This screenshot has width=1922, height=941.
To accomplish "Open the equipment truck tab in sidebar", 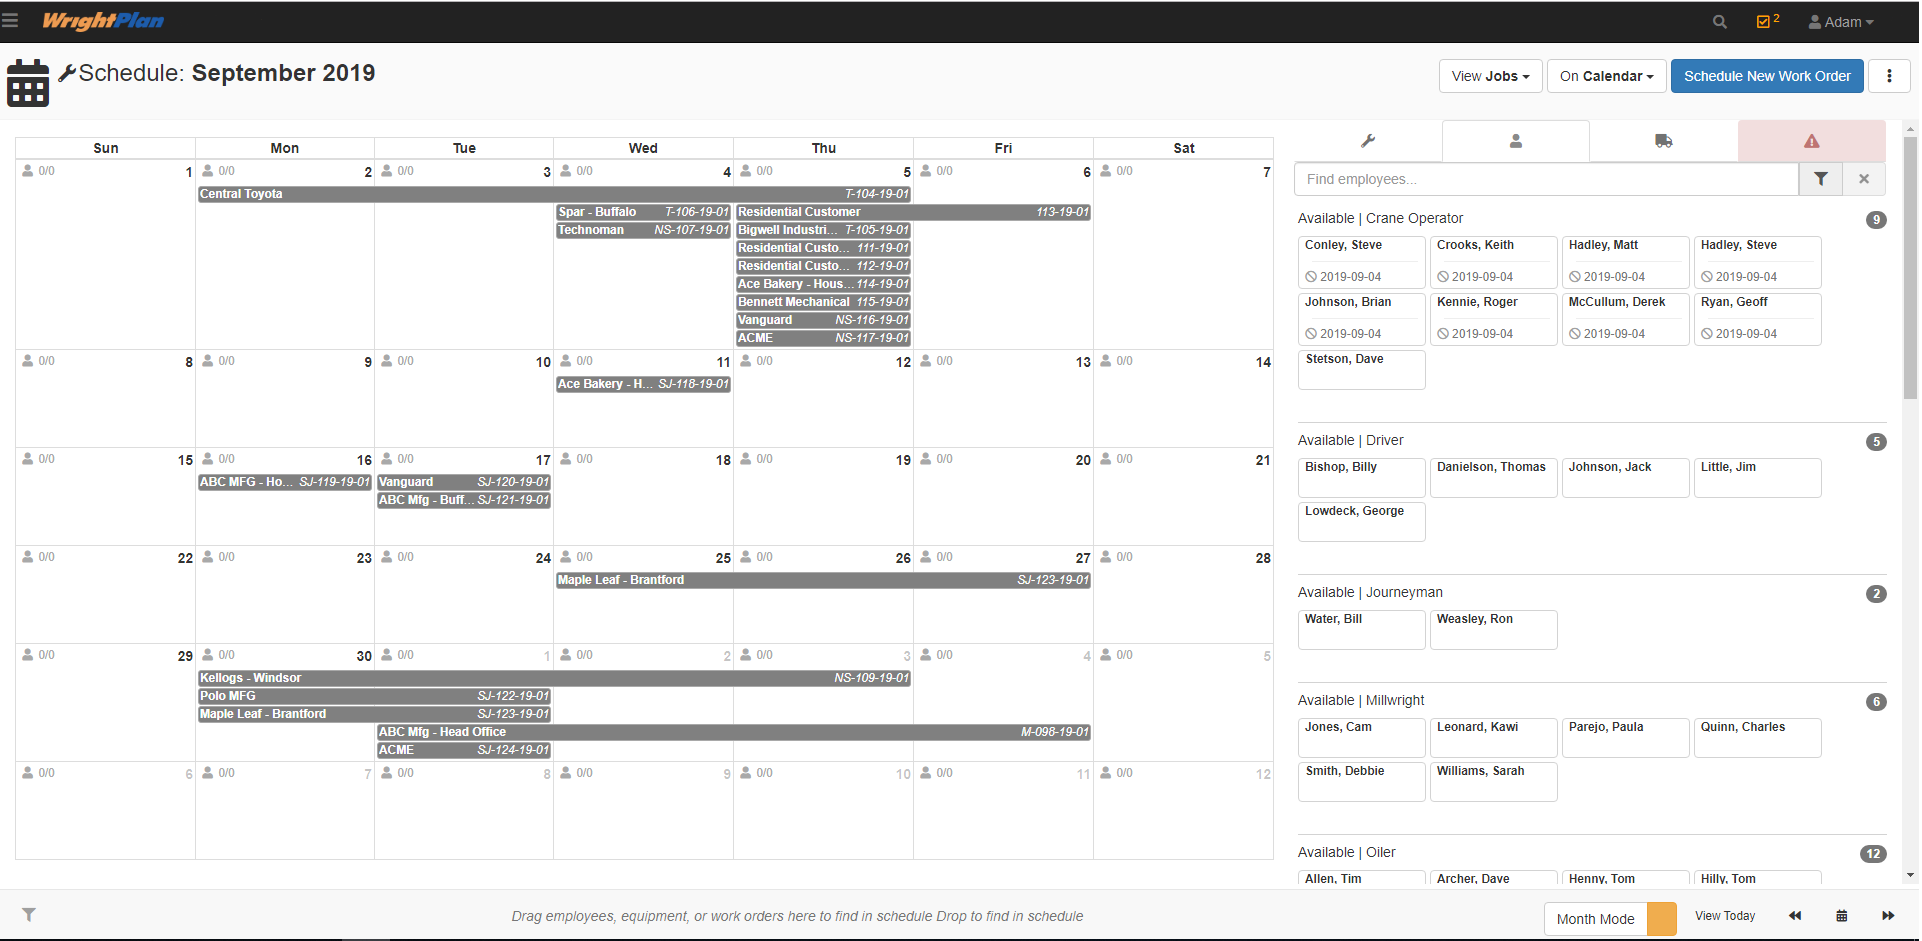I will point(1663,141).
